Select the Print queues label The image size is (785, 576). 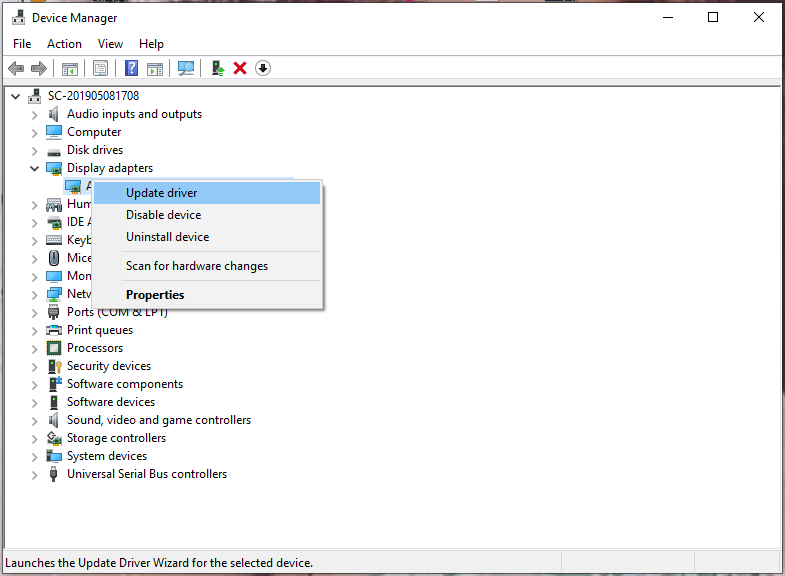pyautogui.click(x=100, y=330)
